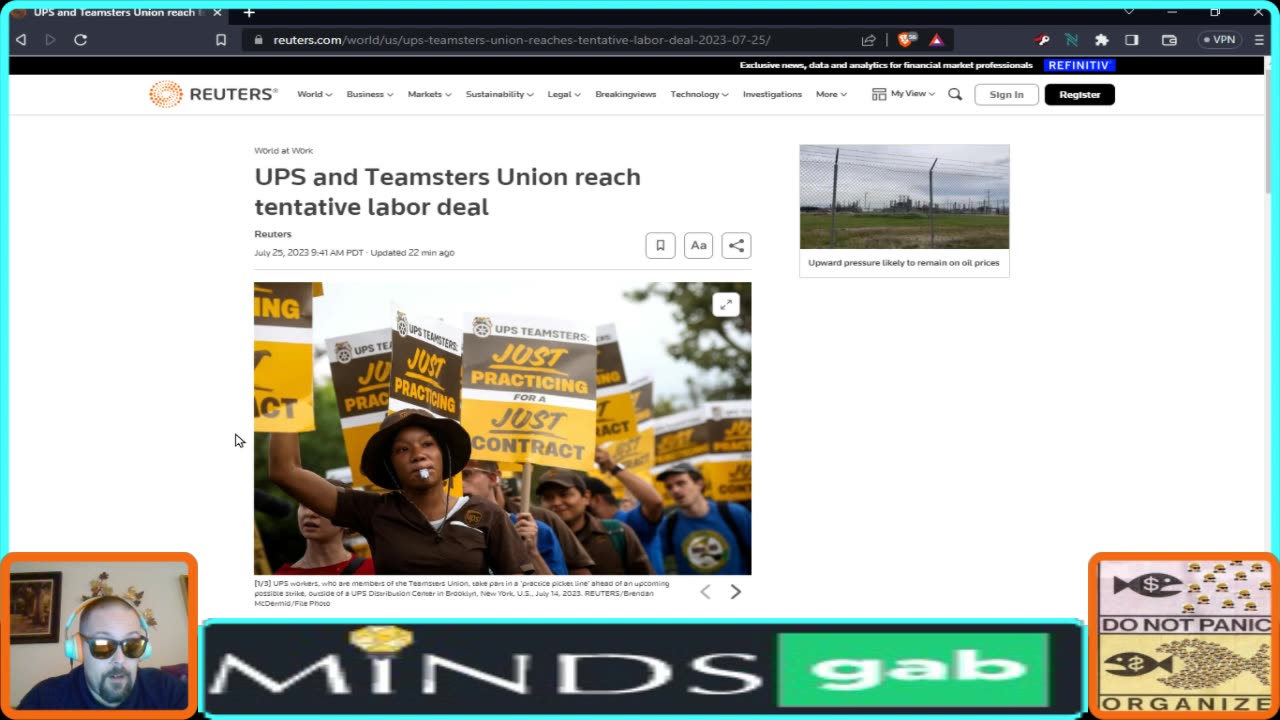Expand the Technology menu
The image size is (1280, 720).
[699, 94]
